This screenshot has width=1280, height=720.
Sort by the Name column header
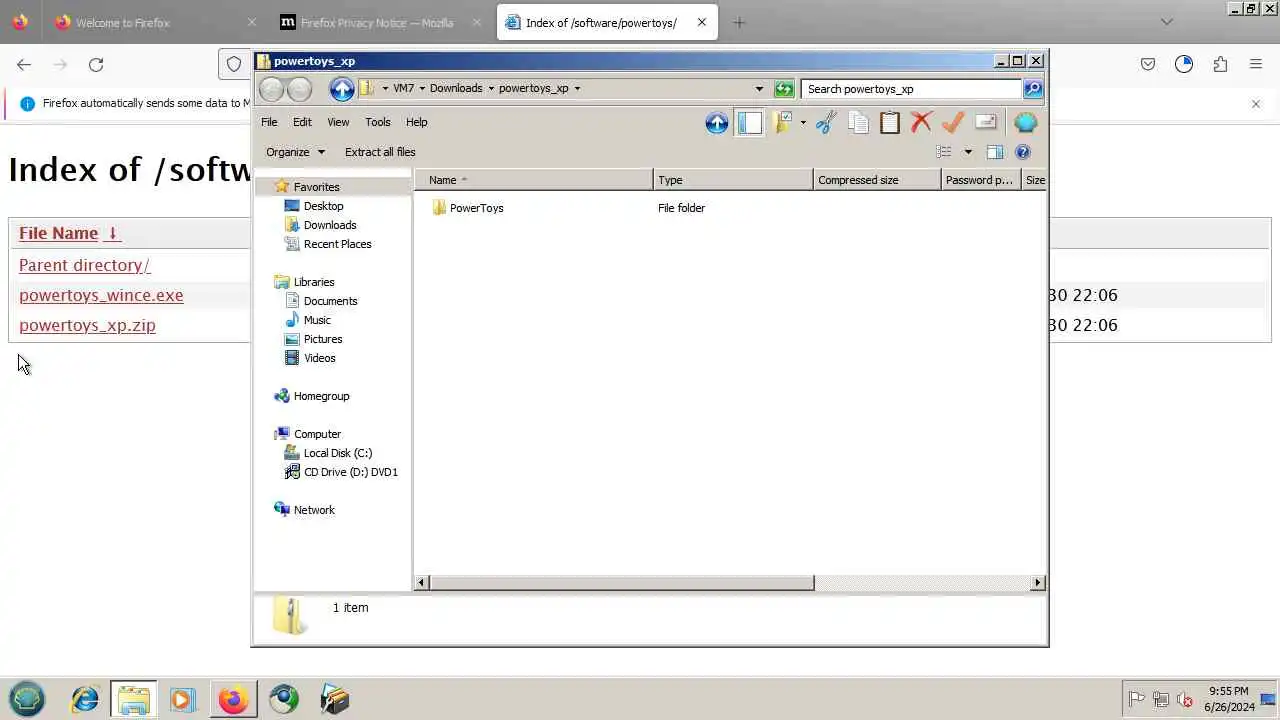click(x=534, y=180)
